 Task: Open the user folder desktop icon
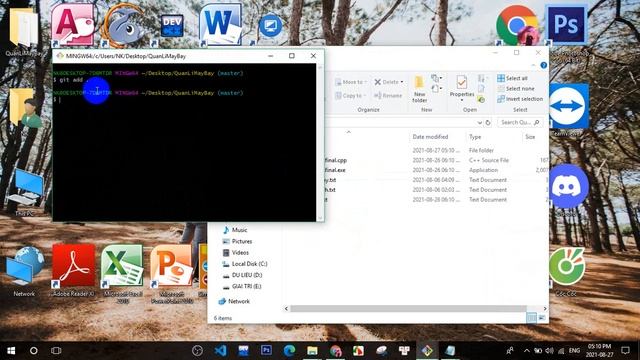coord(25,107)
